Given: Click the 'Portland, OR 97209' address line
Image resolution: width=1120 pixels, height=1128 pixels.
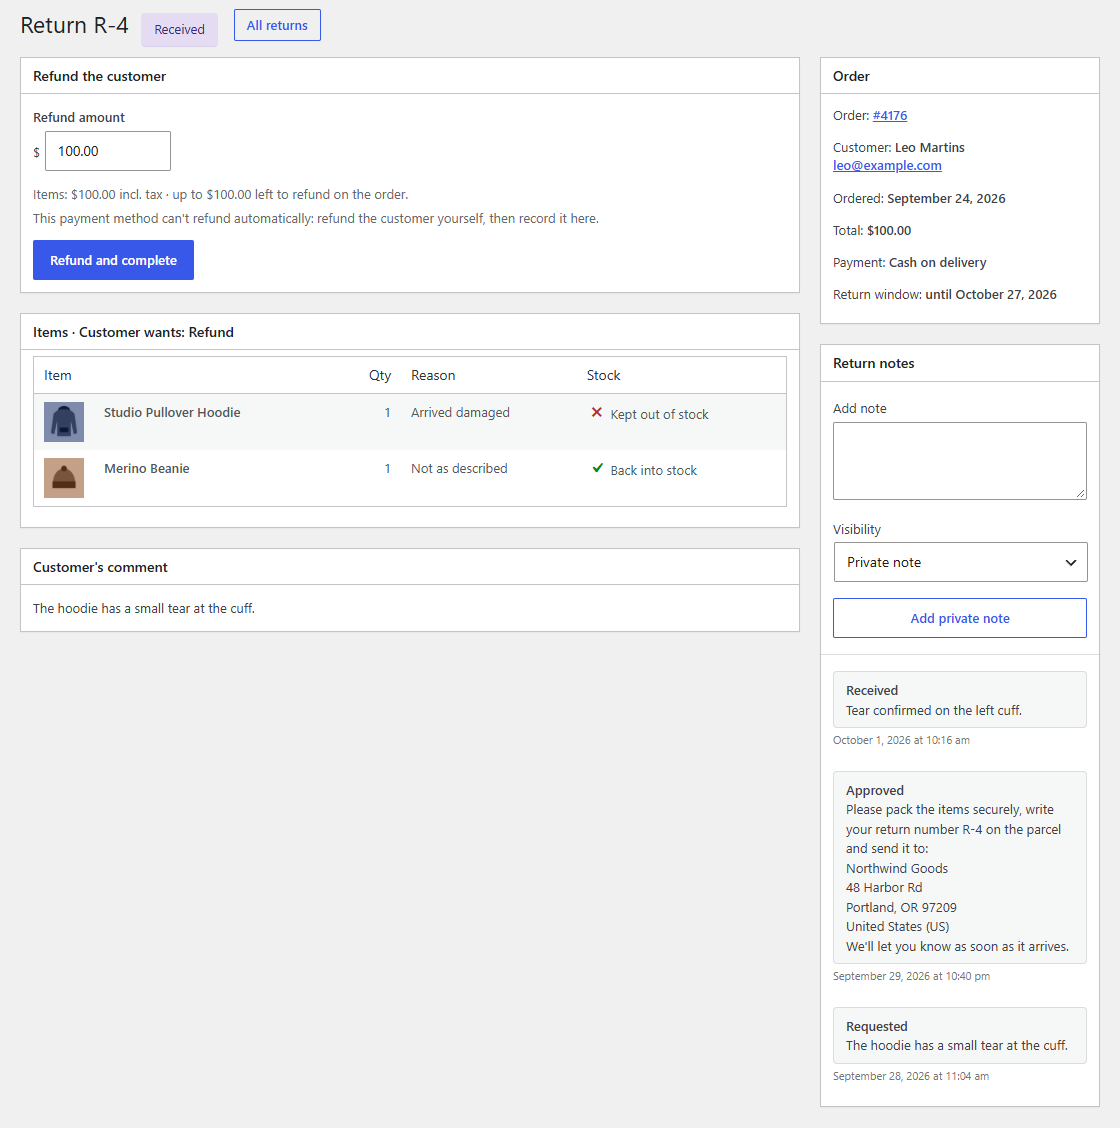Looking at the screenshot, I should [901, 907].
